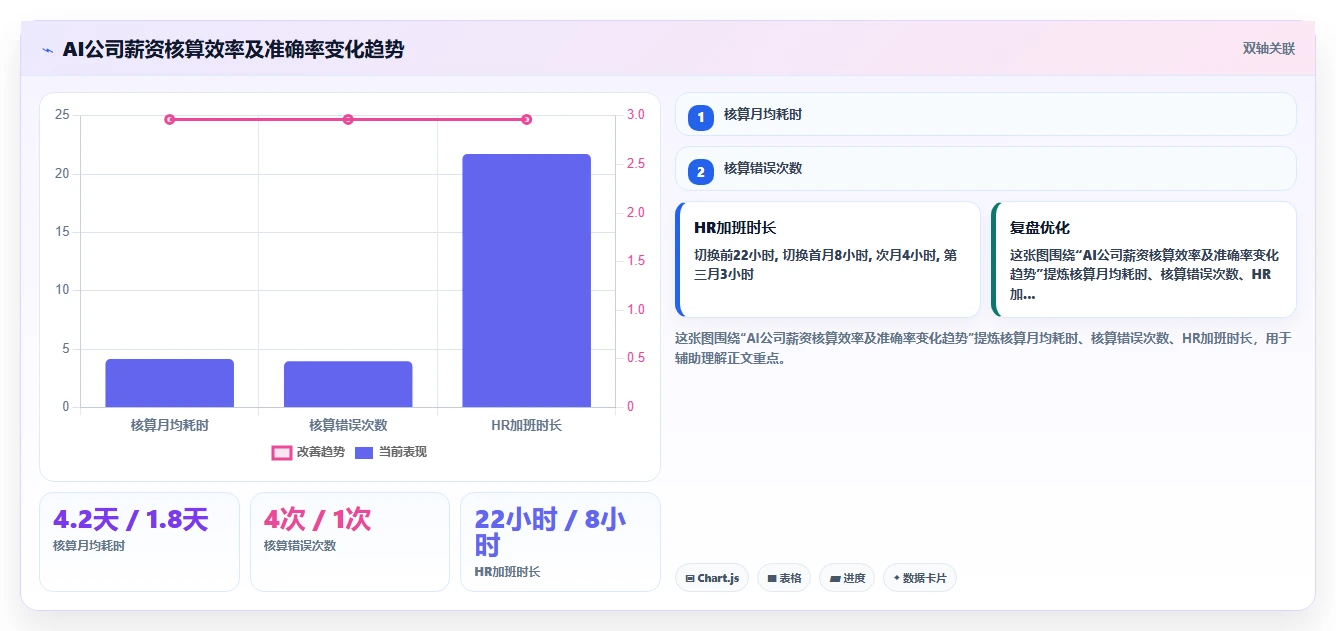Click the 双轴关联 label in the header
The width and height of the screenshot is (1336, 631).
point(1268,49)
